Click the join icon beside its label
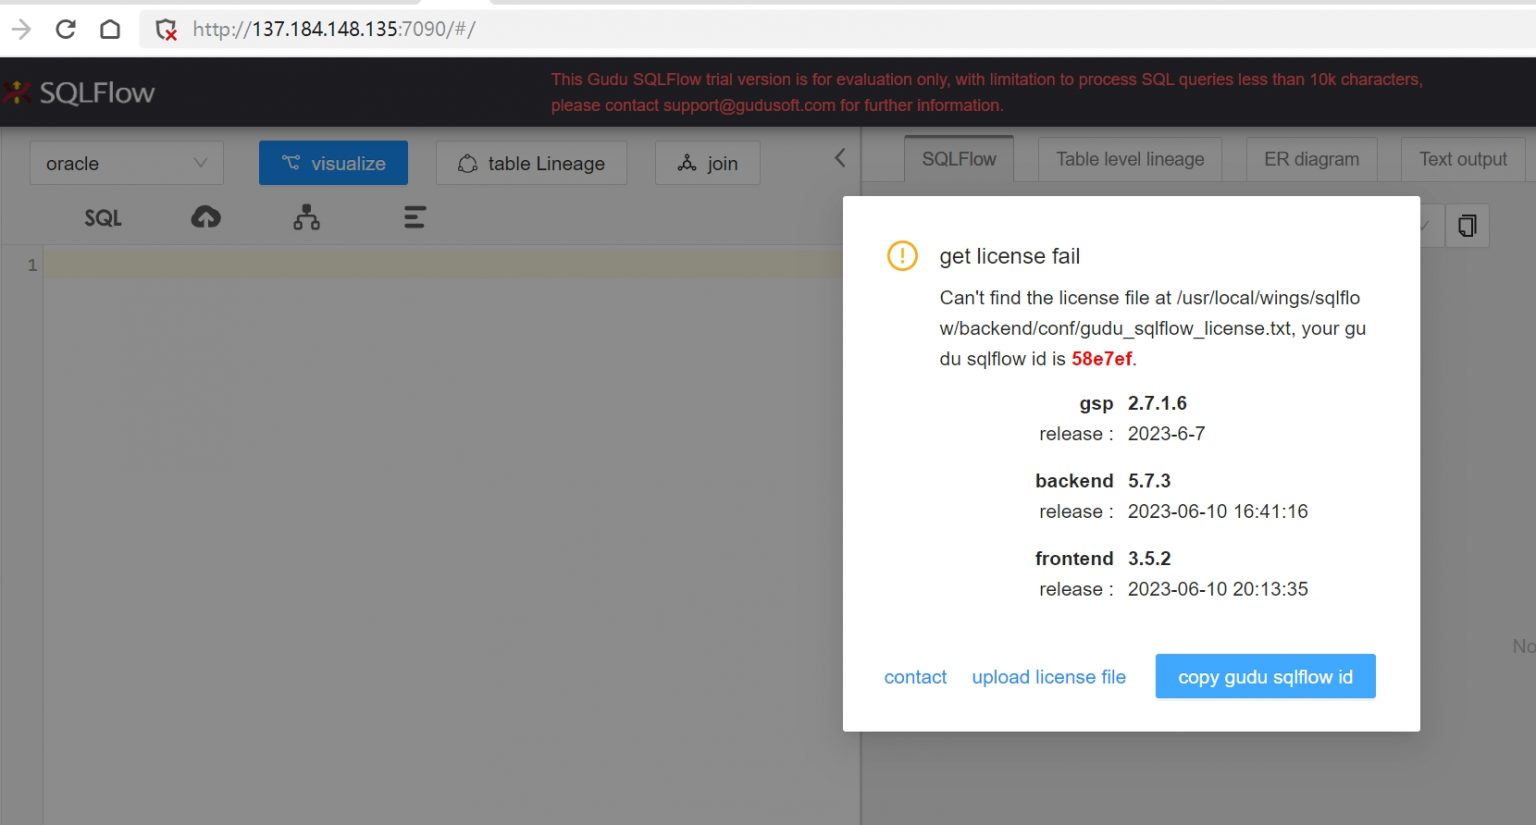Image resolution: width=1536 pixels, height=825 pixels. 686,162
